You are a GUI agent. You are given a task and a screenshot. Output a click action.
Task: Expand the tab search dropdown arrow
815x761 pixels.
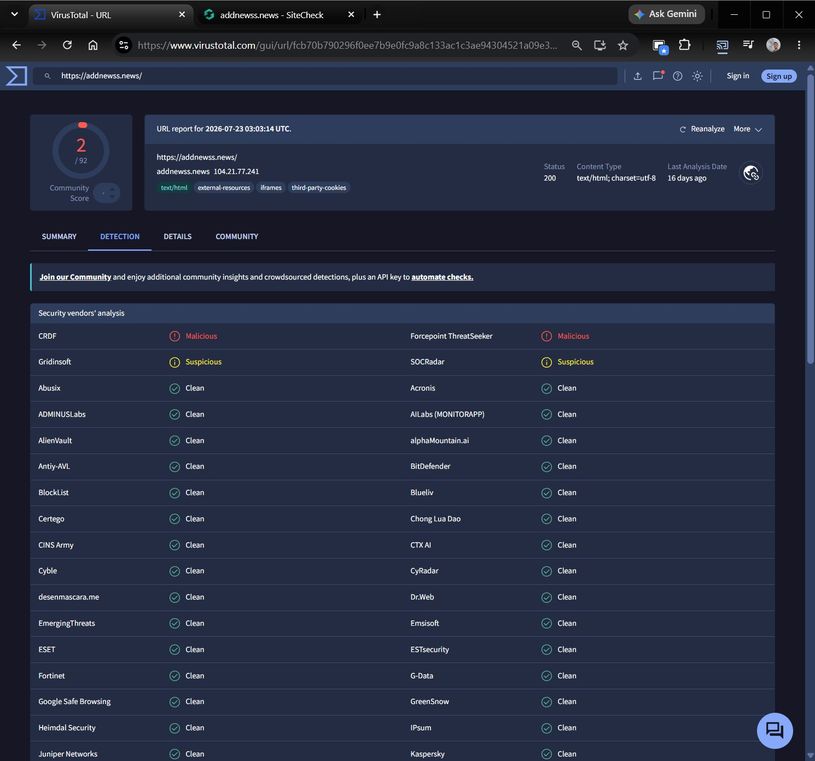tap(15, 15)
